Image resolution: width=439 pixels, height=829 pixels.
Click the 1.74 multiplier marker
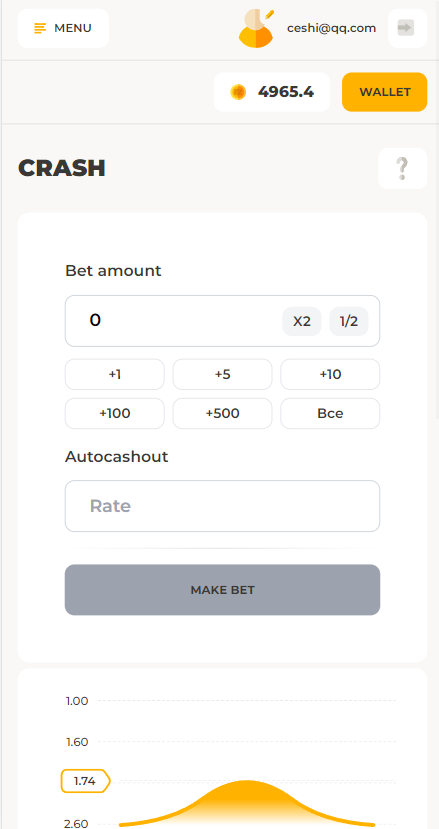pyautogui.click(x=85, y=781)
